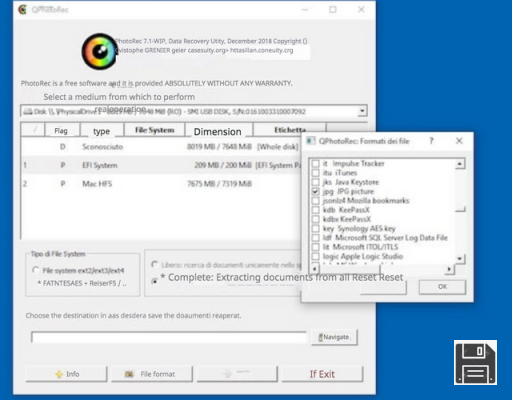Viewport: 512px width, 400px height.
Task: Click the 7675 MB / 7319 MiB size cell
Action: [219, 184]
